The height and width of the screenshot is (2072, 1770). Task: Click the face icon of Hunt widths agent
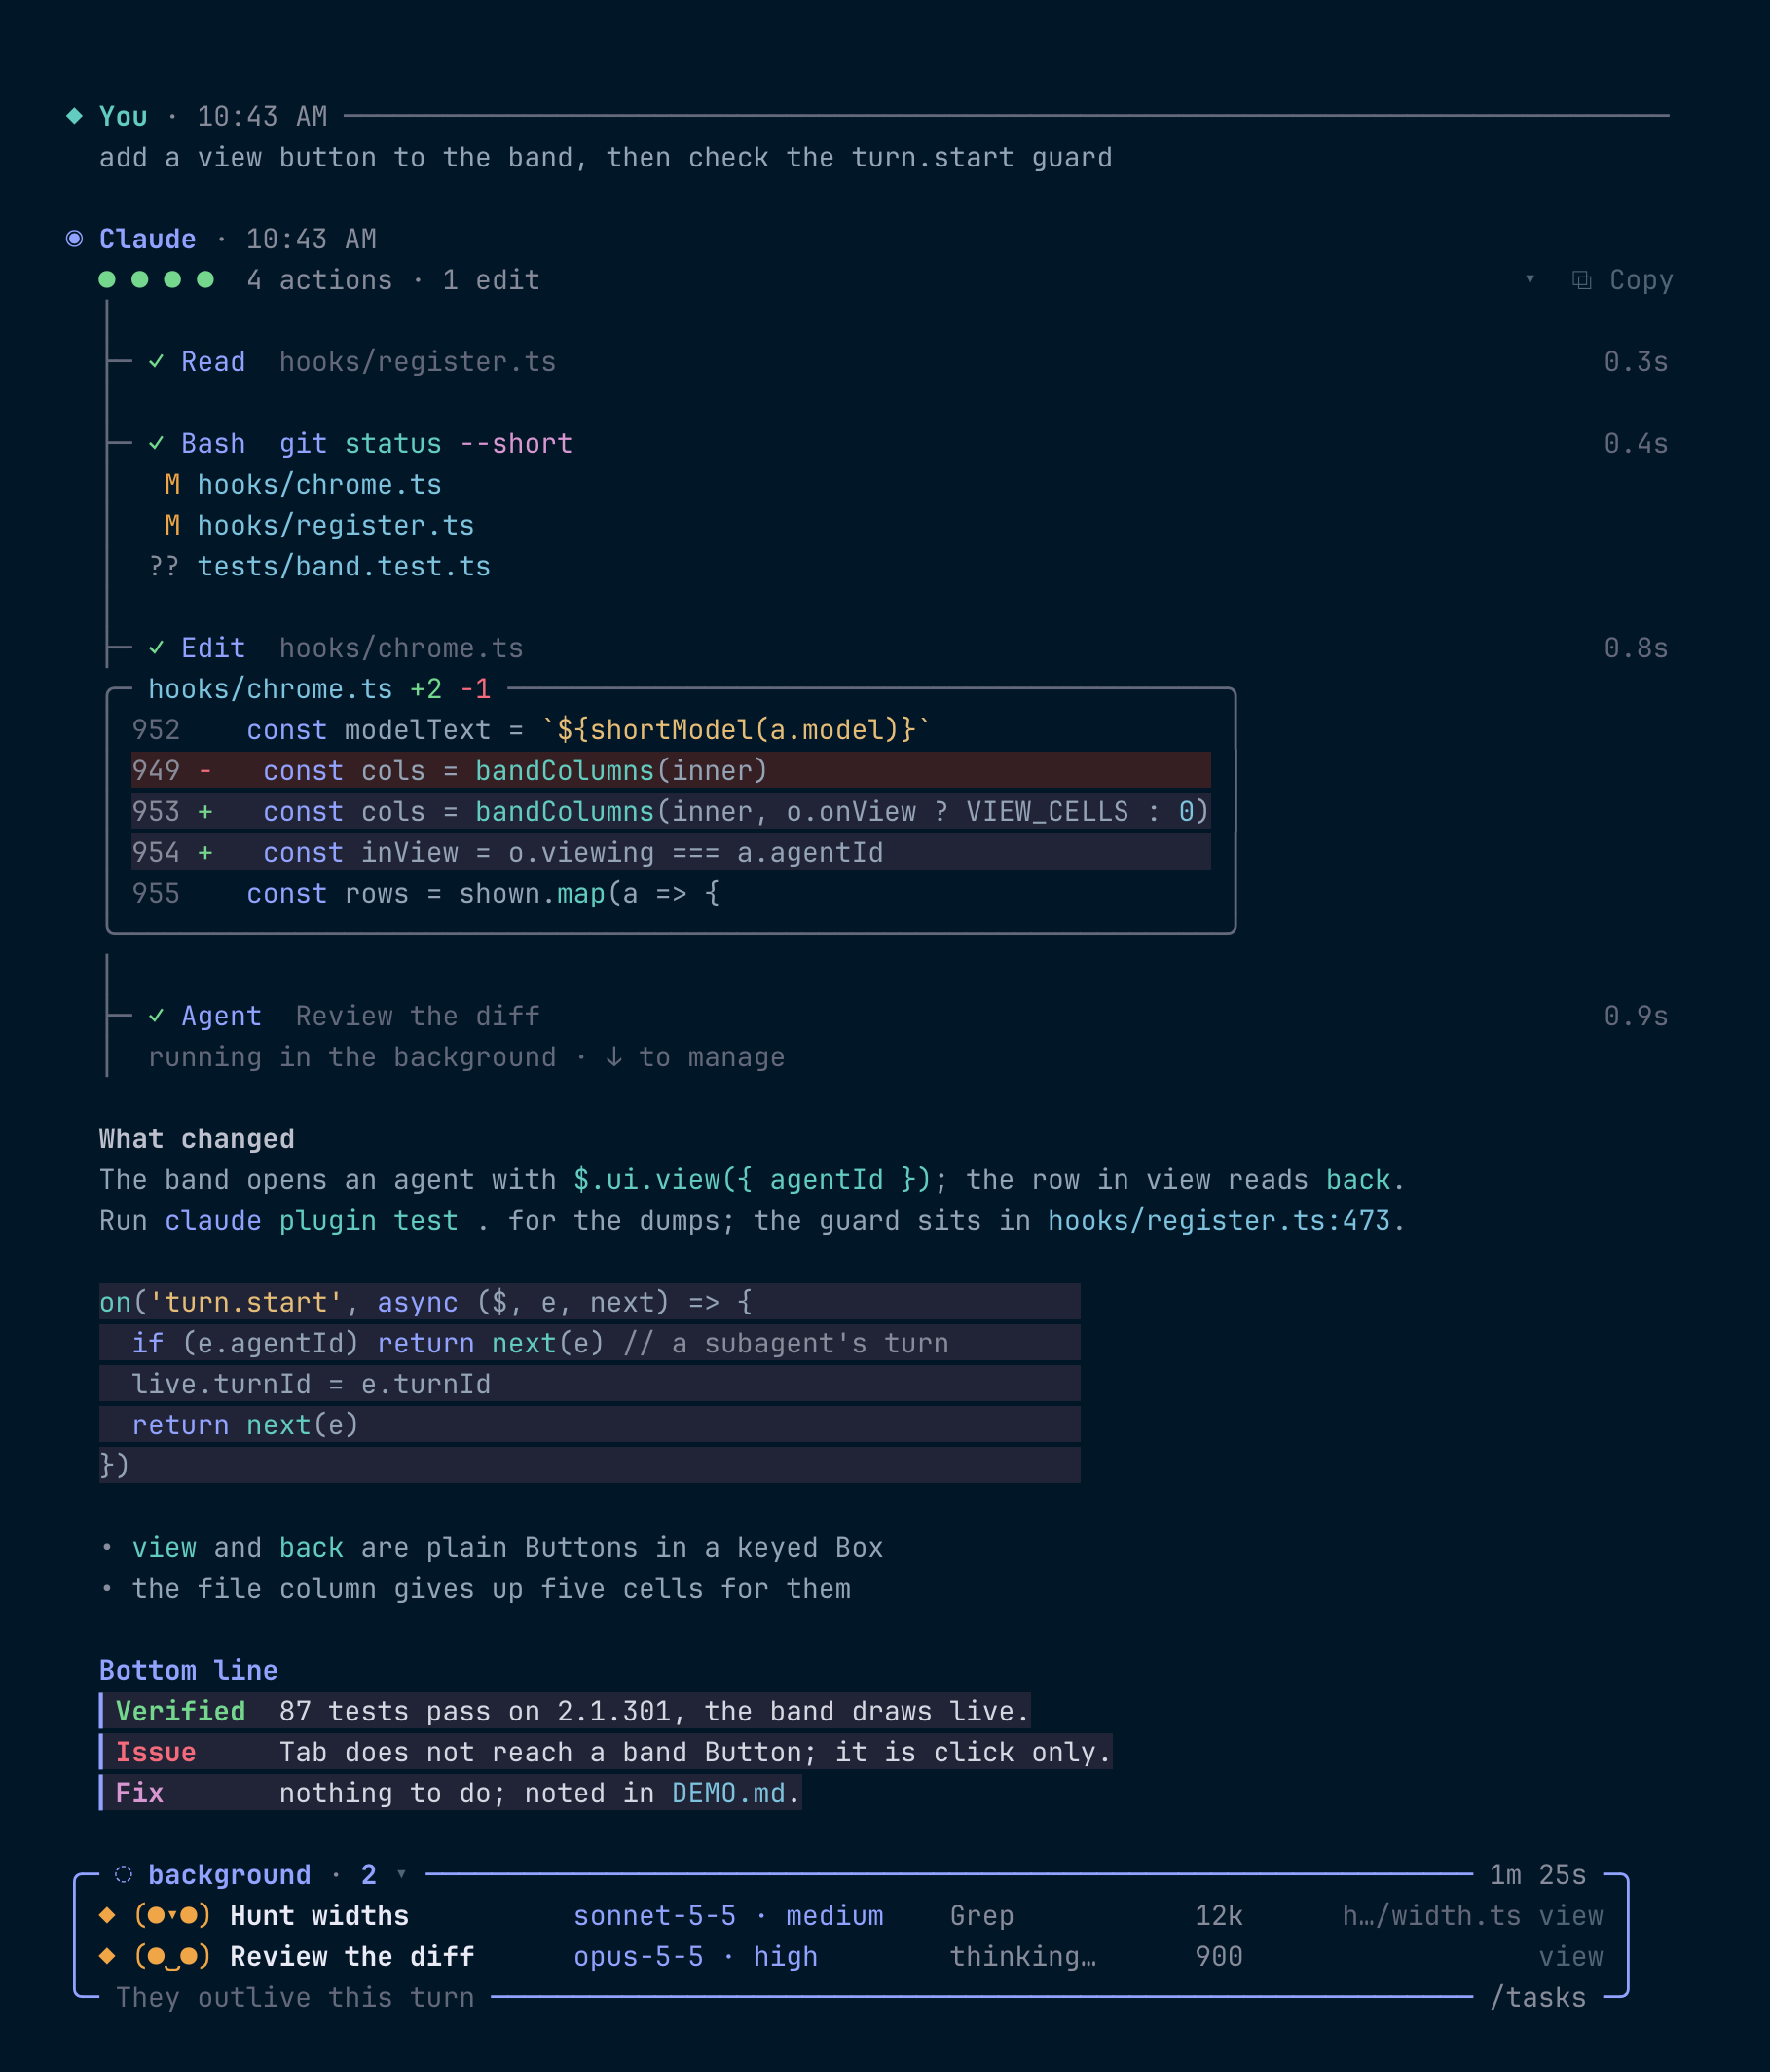click(x=172, y=1916)
